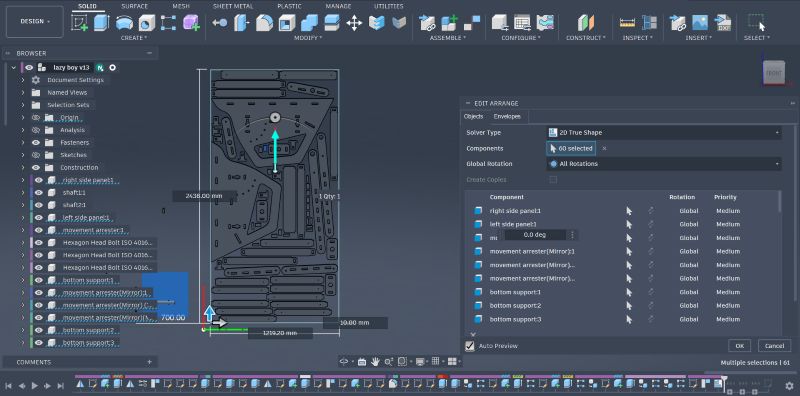Image resolution: width=800 pixels, height=396 pixels.
Task: Click the 60 selected components button
Action: pos(571,148)
